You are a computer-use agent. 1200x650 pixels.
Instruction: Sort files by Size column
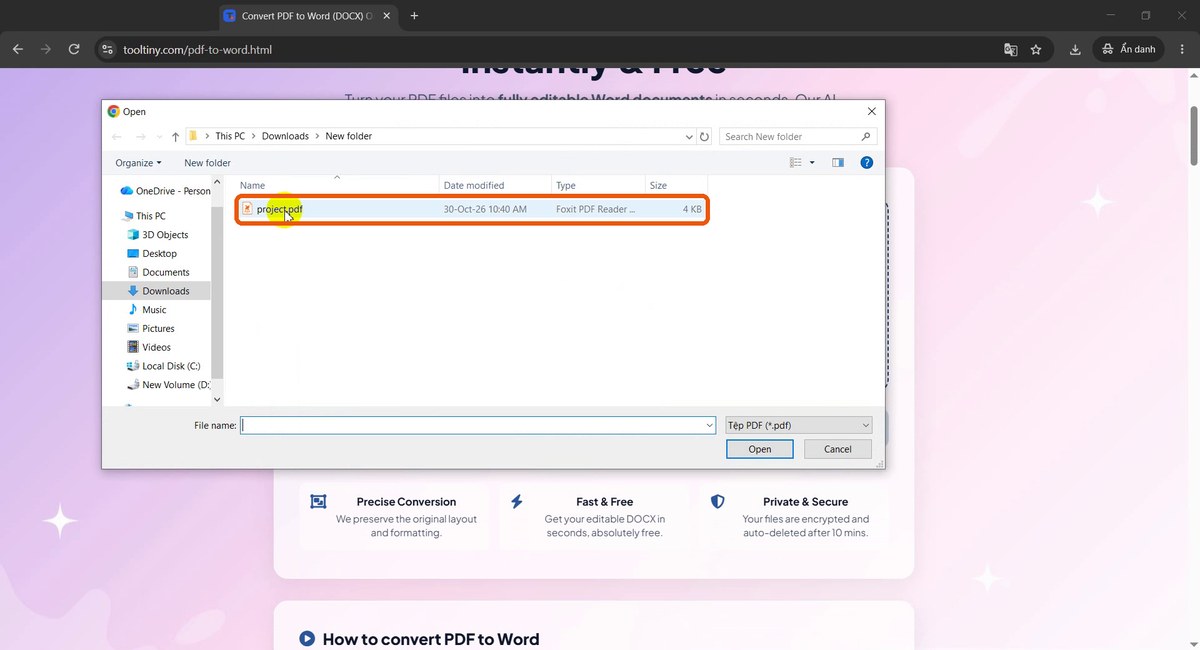676,185
